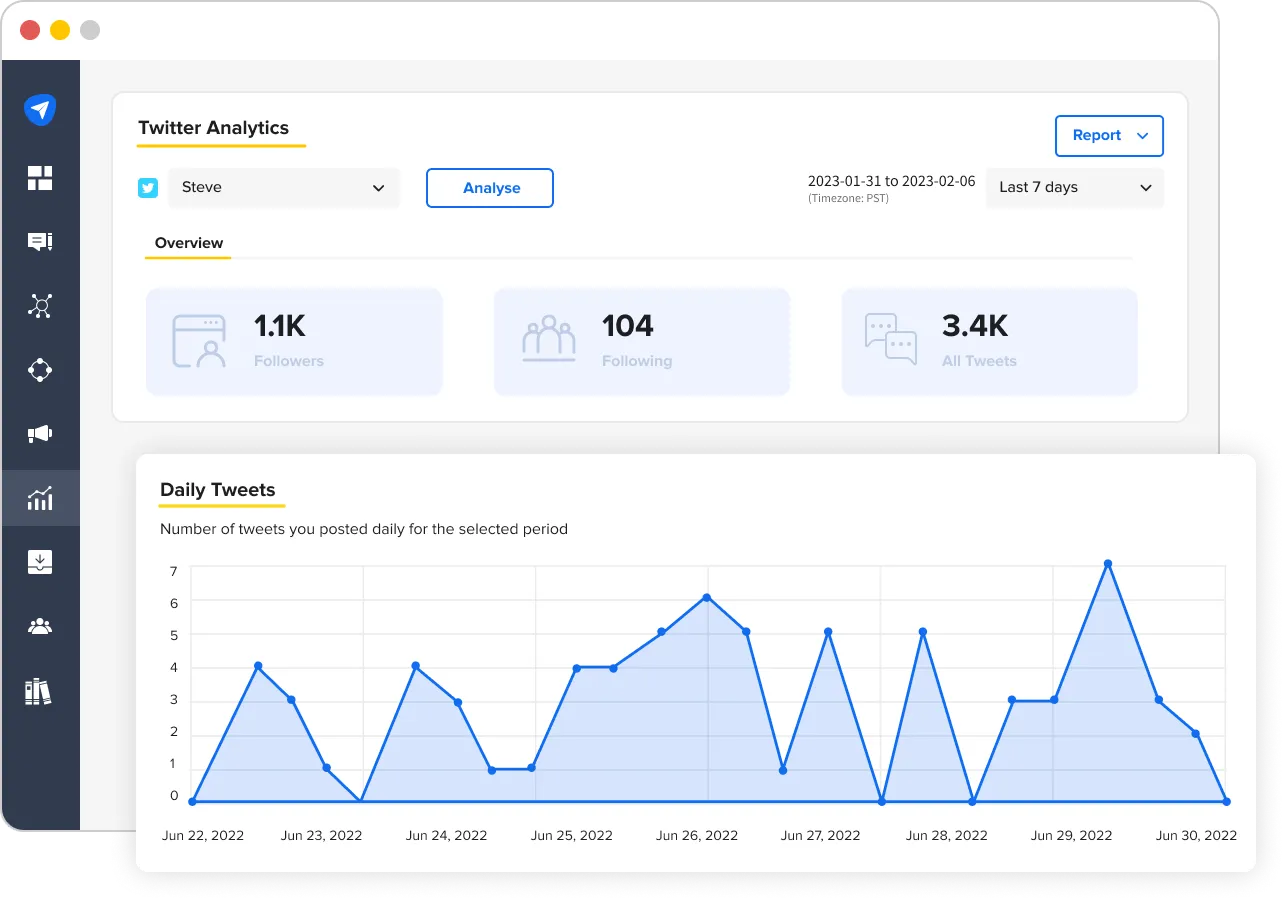Click the yellow traffic light window control
This screenshot has height=902, width=1286.
[59, 29]
